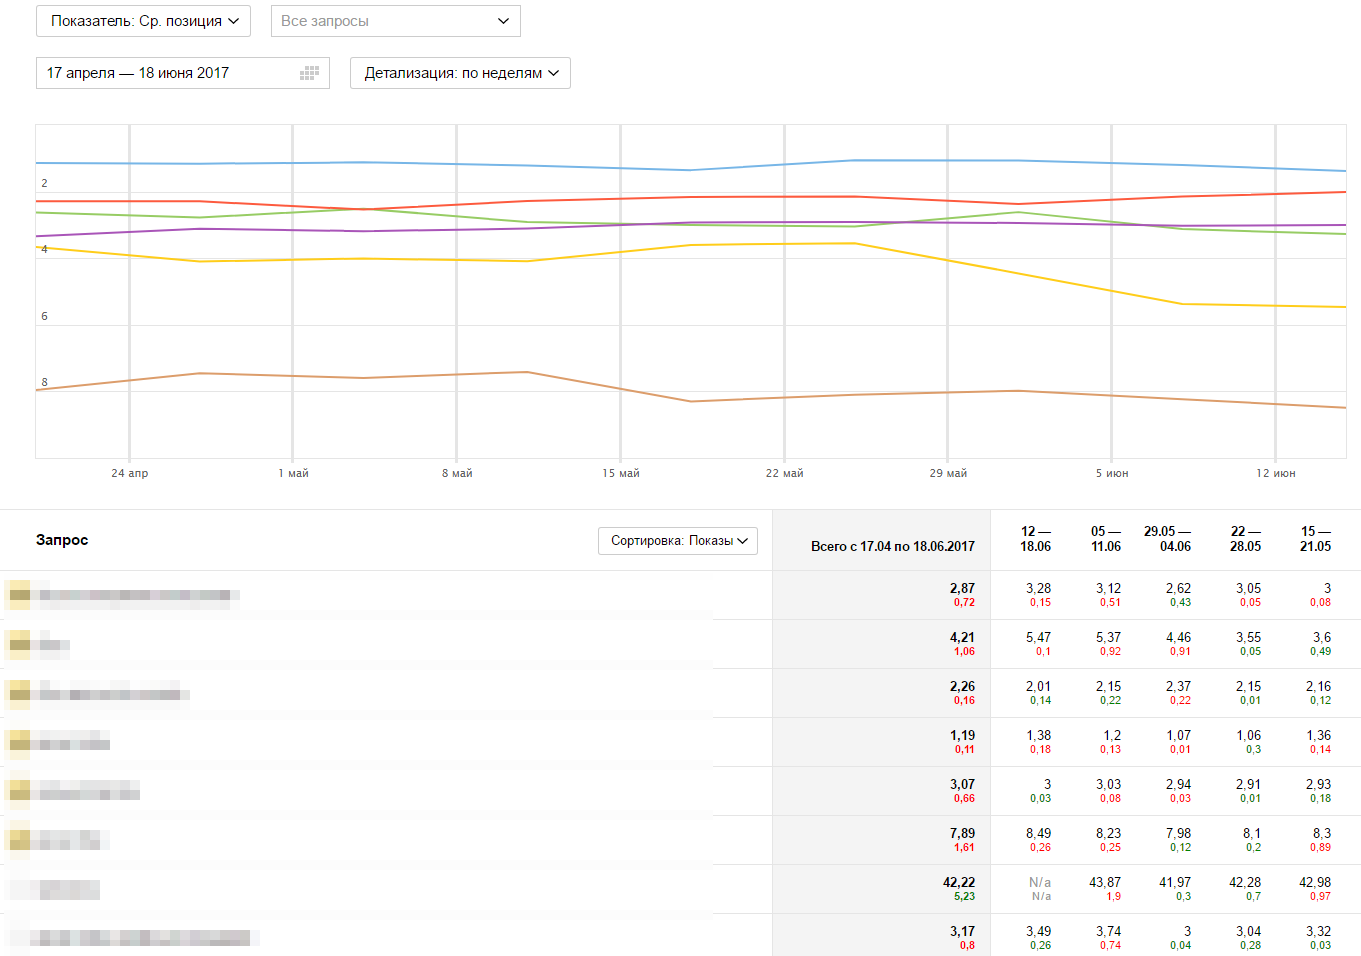Viewport: 1361px width, 956px height.
Task: Select the "05 — 11.06" week column header
Action: coord(1105,539)
